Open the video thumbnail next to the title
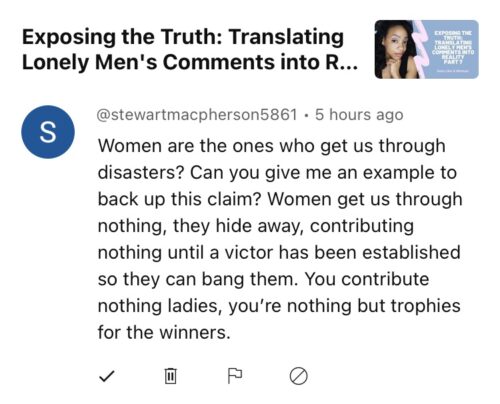This screenshot has height=404, width=500. click(427, 49)
